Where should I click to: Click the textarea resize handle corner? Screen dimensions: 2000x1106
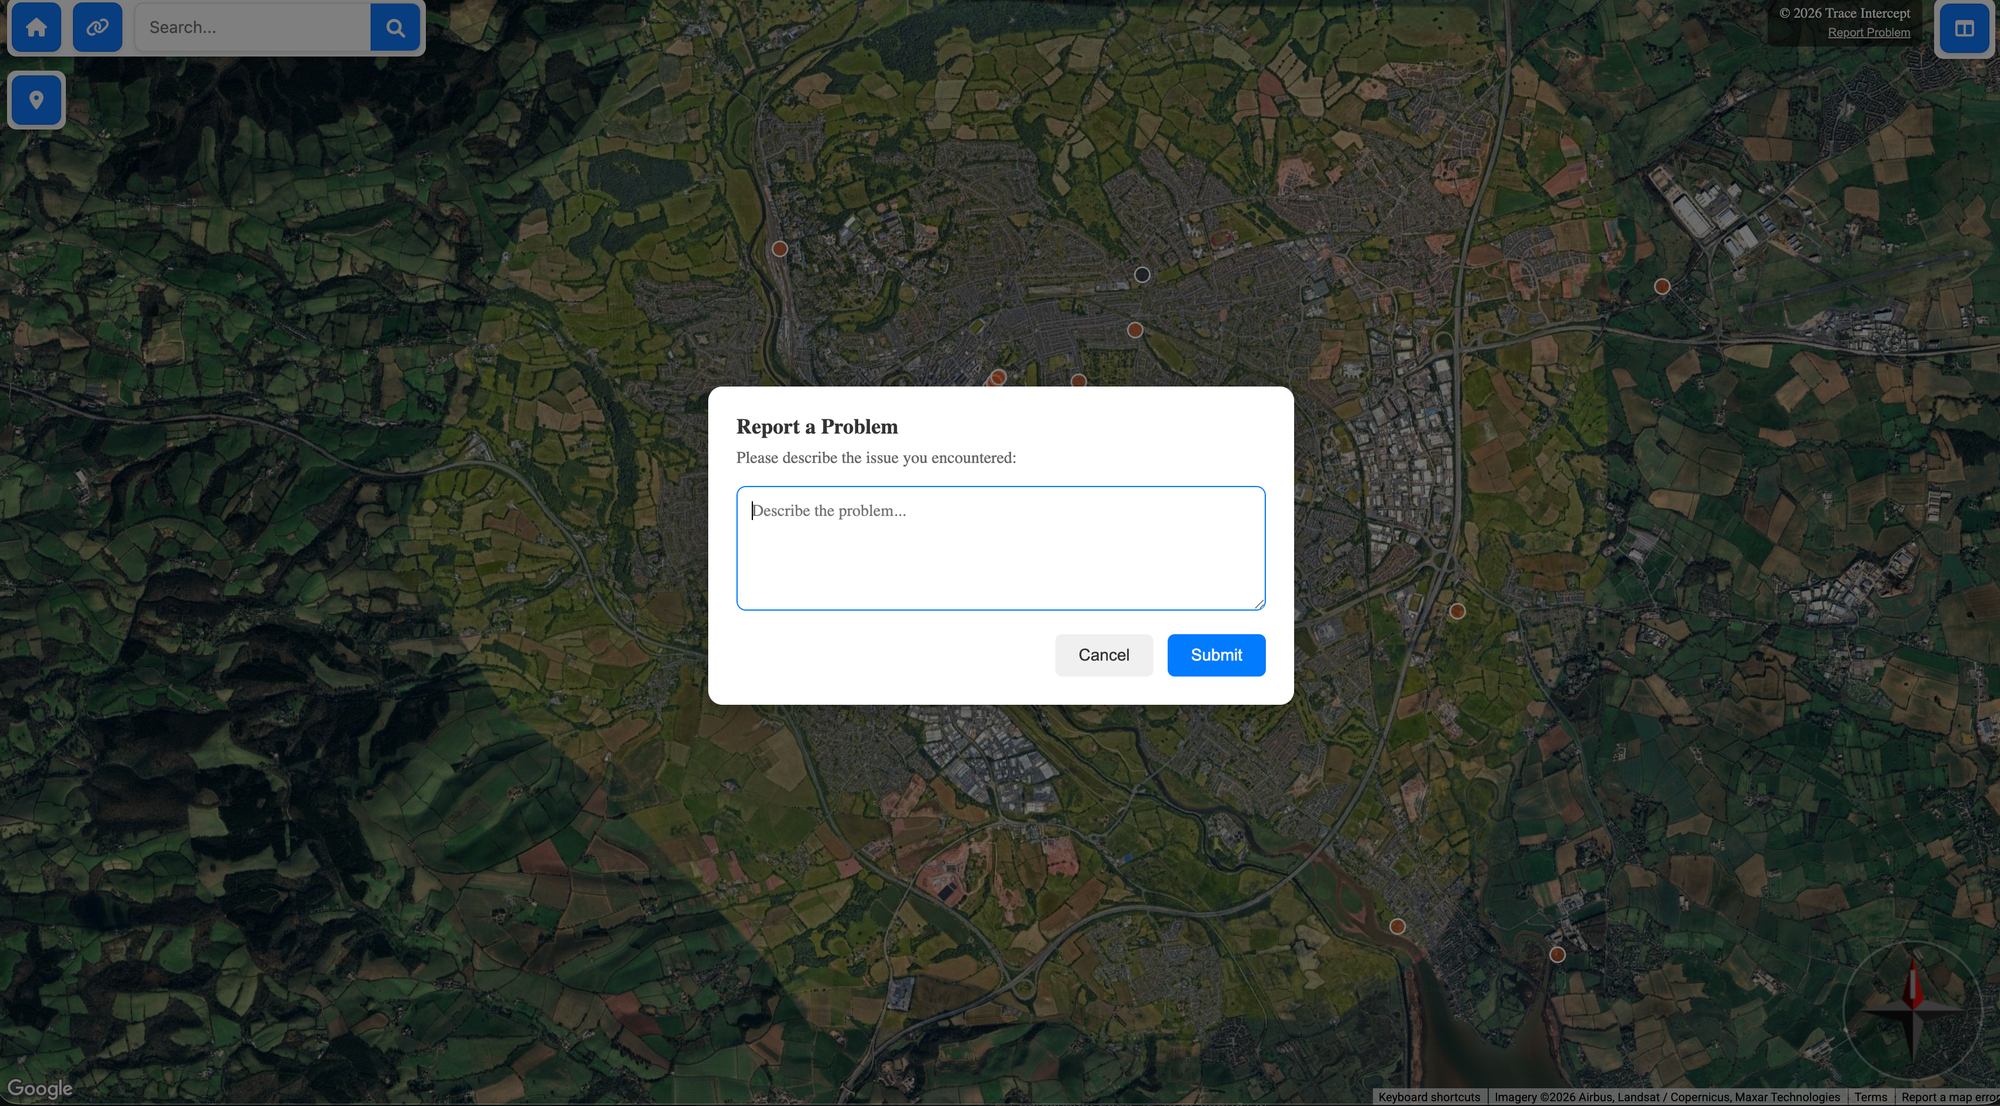1259,603
